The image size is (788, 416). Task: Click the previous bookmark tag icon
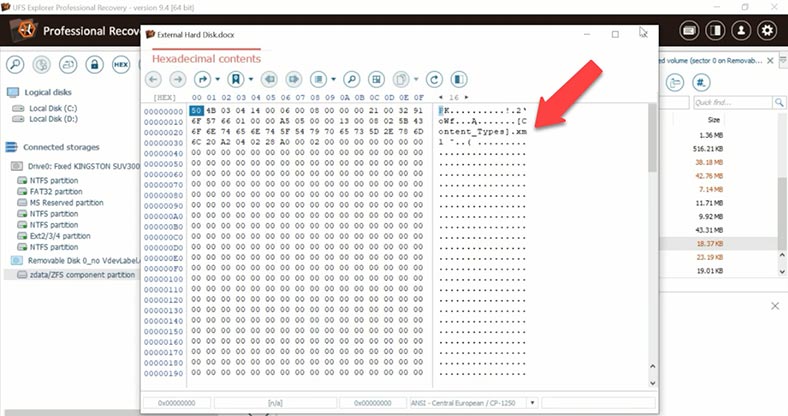pos(269,79)
